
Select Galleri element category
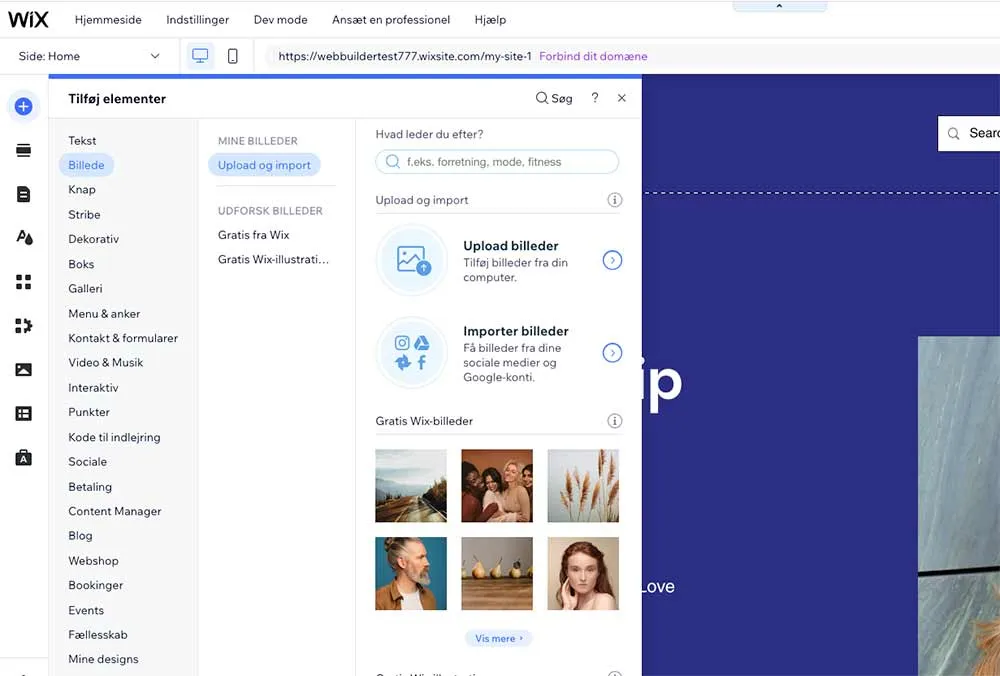click(x=85, y=288)
